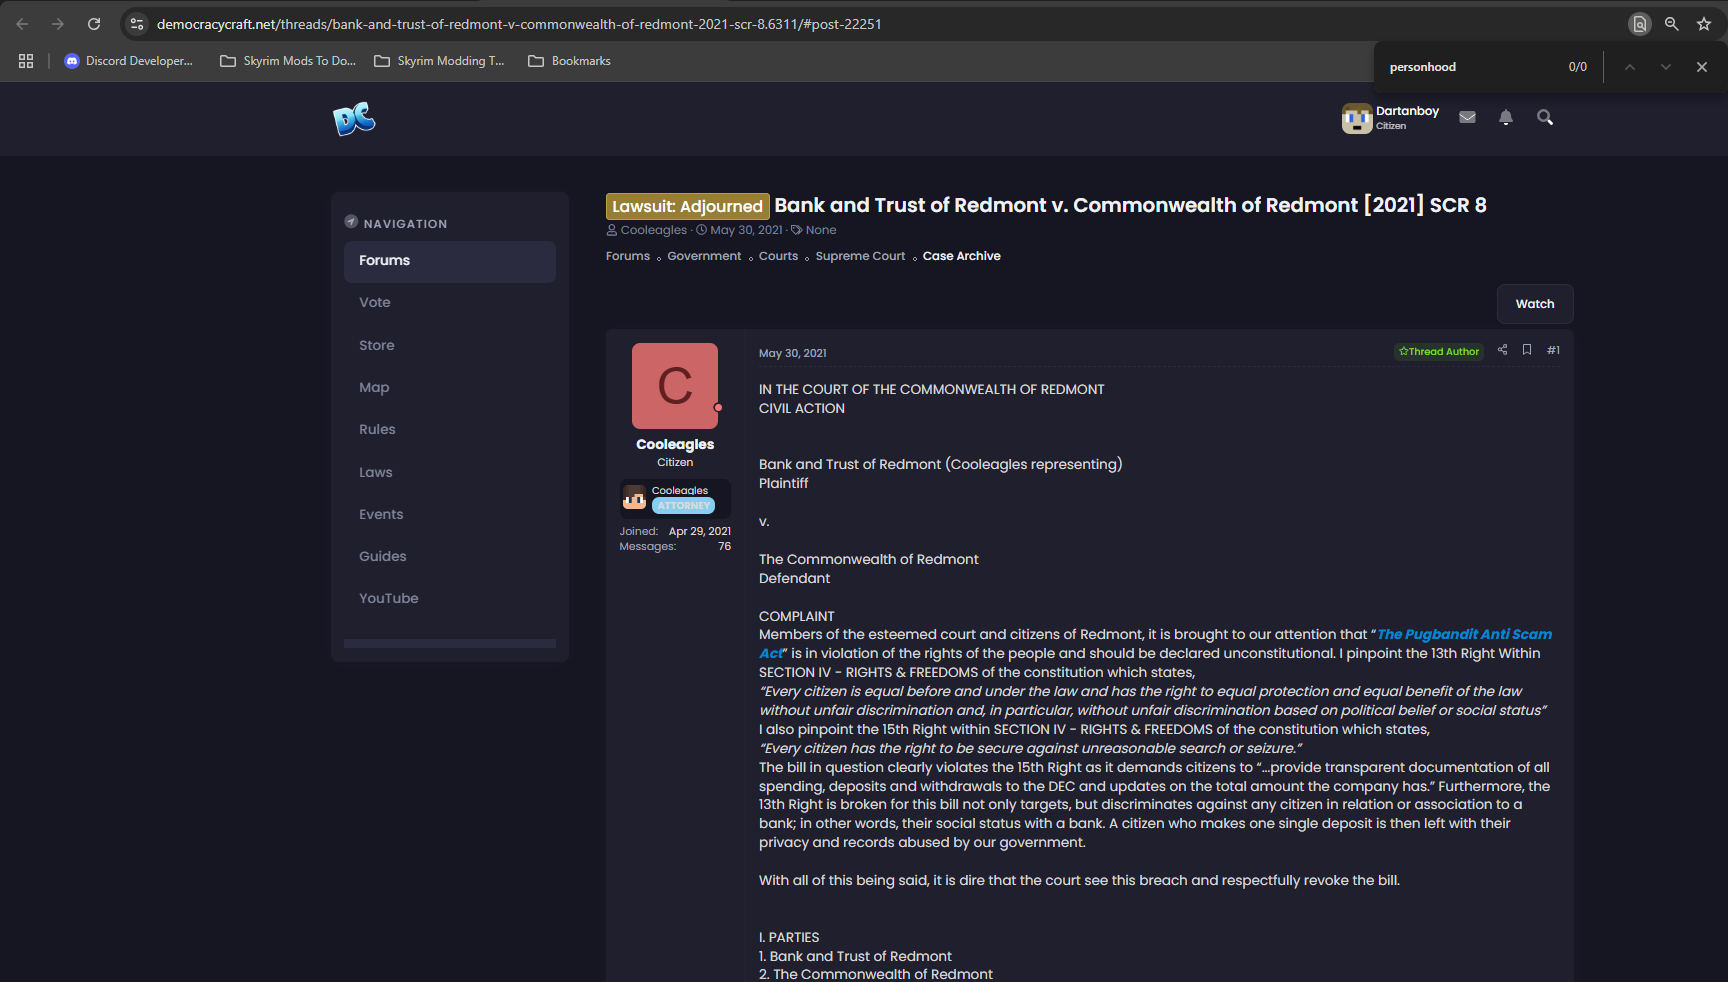
Task: Open the Skyrim Mods To Do bookmarks folder
Action: point(288,61)
